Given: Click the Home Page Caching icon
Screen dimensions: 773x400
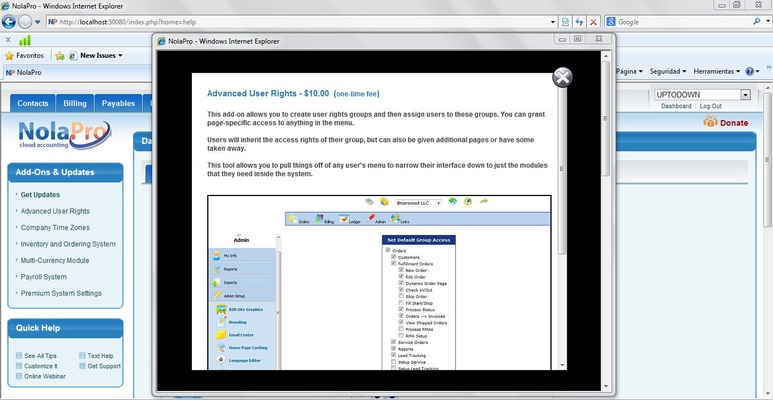Looking at the screenshot, I should (x=221, y=348).
